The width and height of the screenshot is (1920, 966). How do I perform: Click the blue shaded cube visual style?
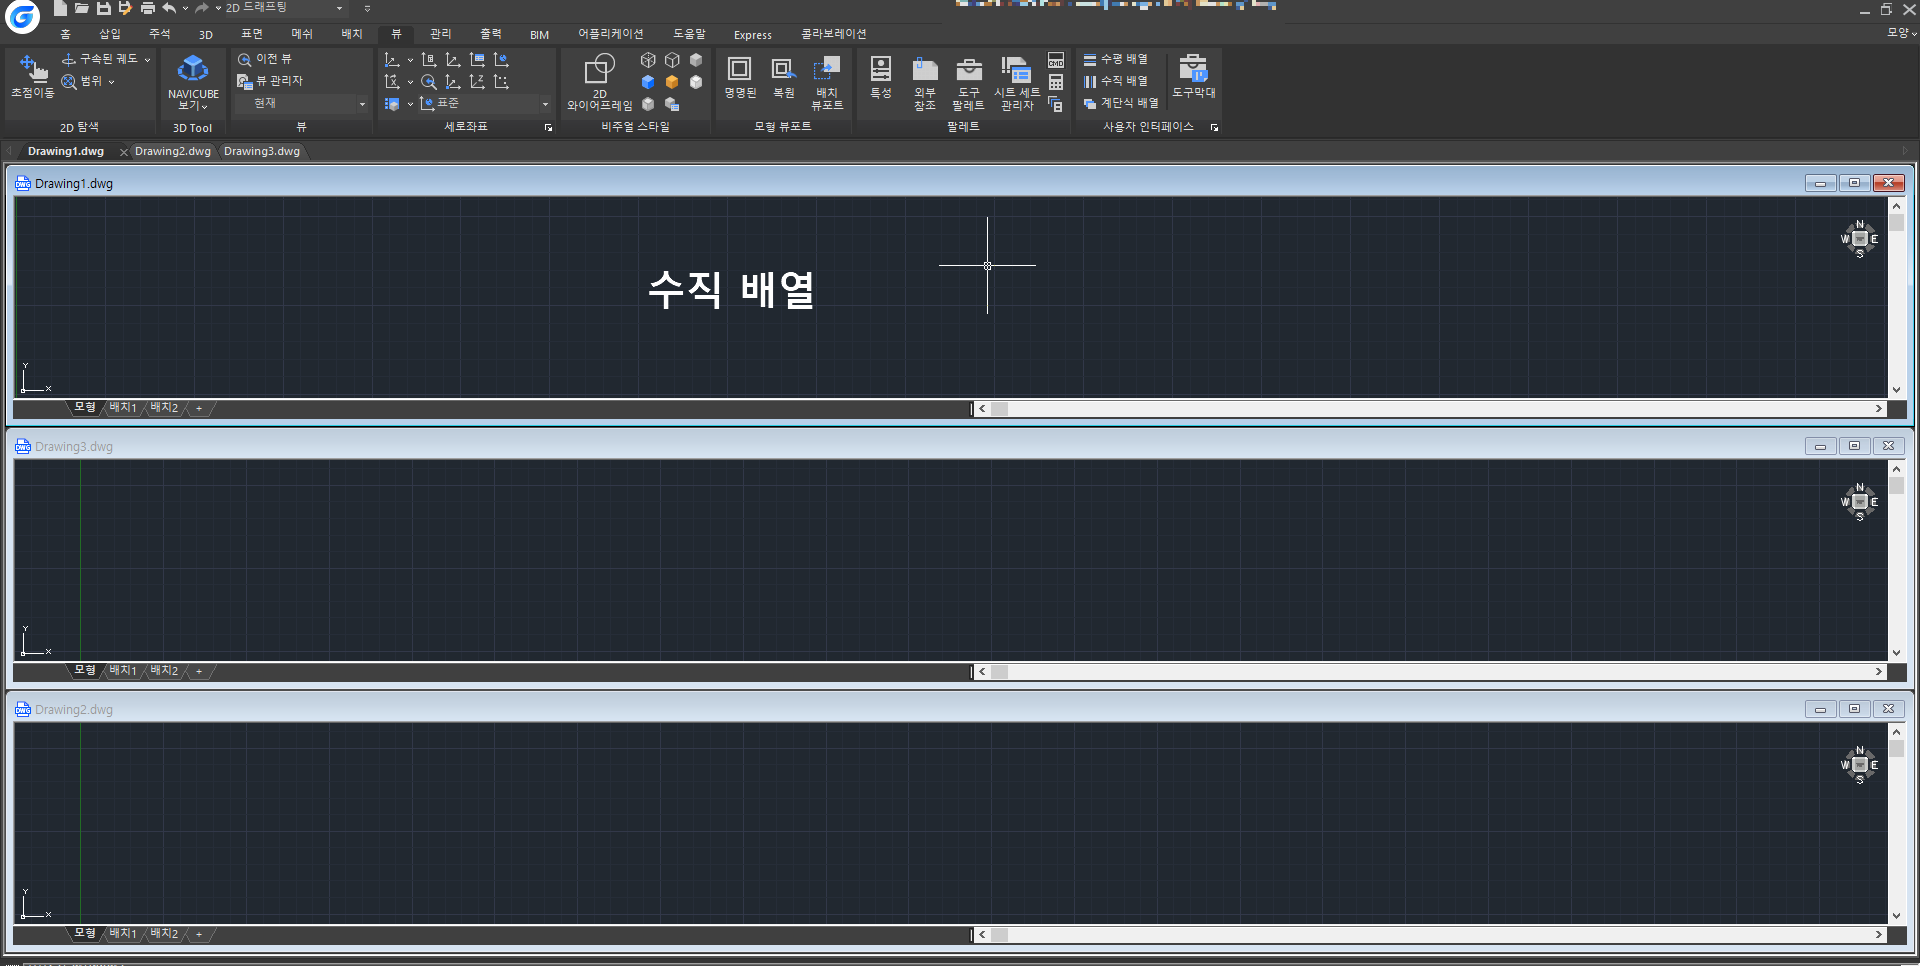click(648, 82)
